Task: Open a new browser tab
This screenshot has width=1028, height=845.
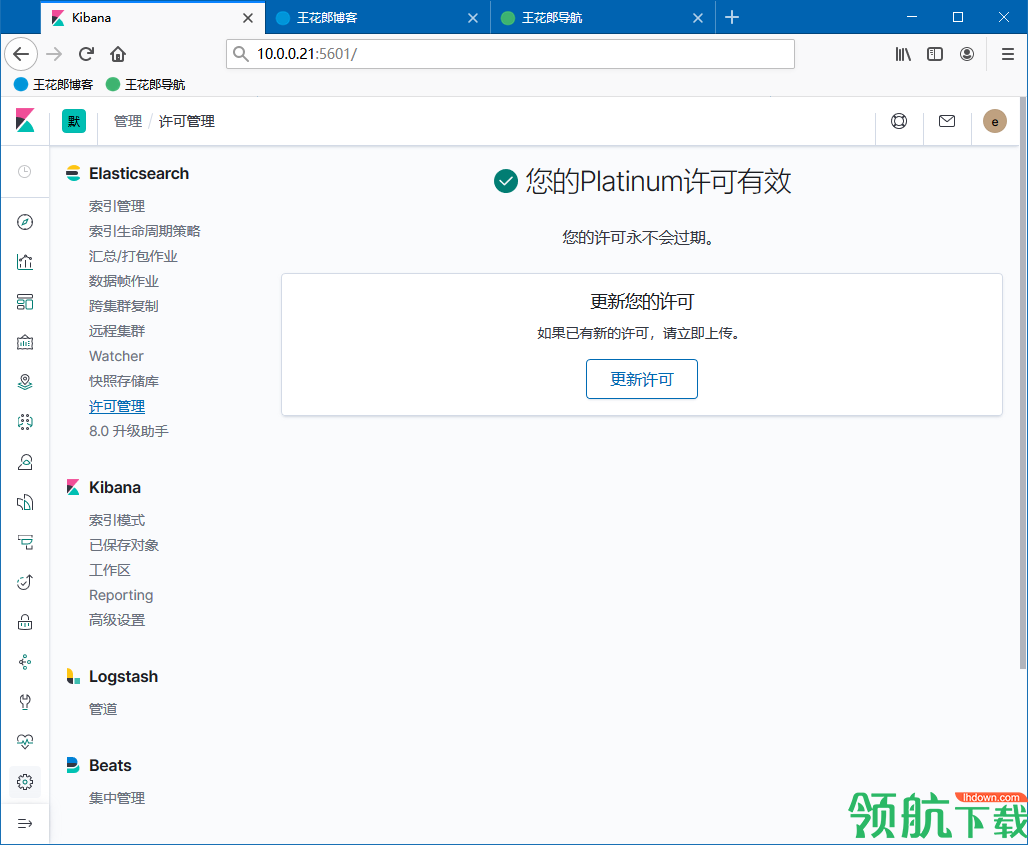Action: click(732, 18)
